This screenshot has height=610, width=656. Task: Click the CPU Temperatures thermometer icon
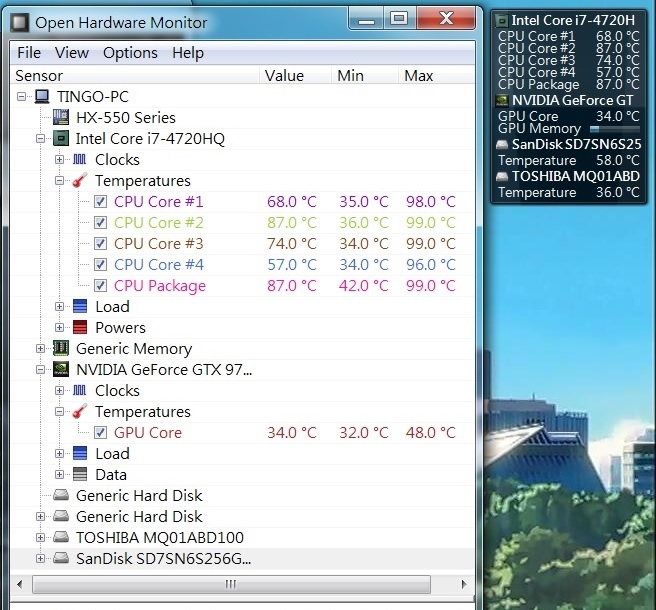click(x=79, y=180)
